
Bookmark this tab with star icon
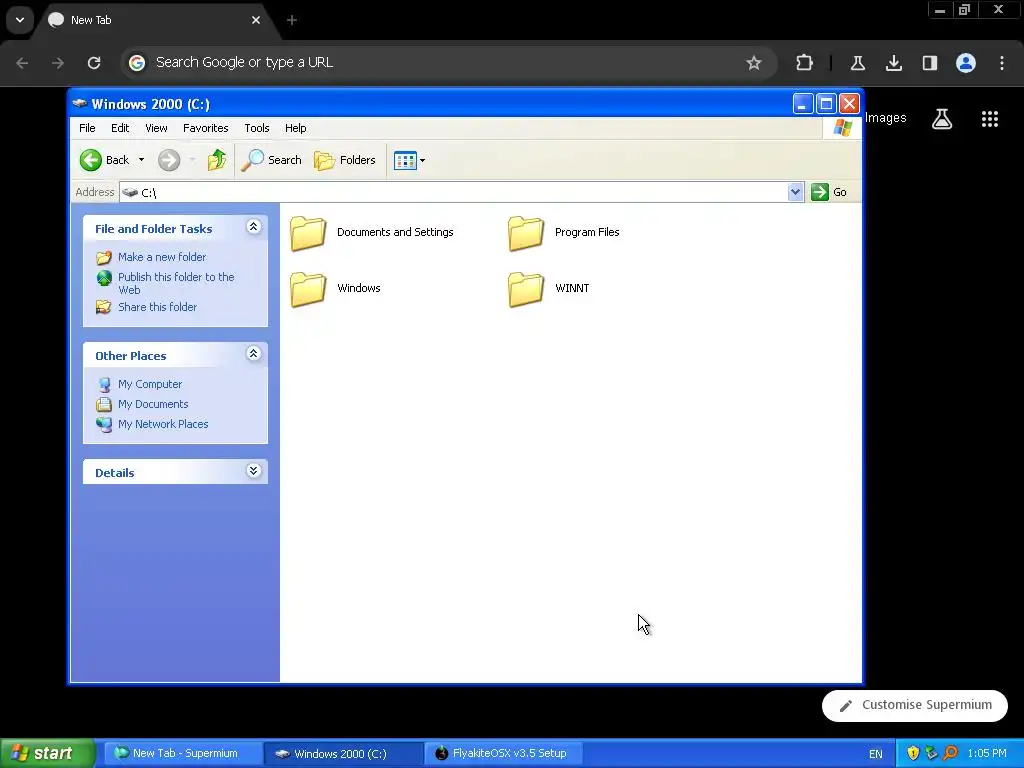click(x=754, y=63)
